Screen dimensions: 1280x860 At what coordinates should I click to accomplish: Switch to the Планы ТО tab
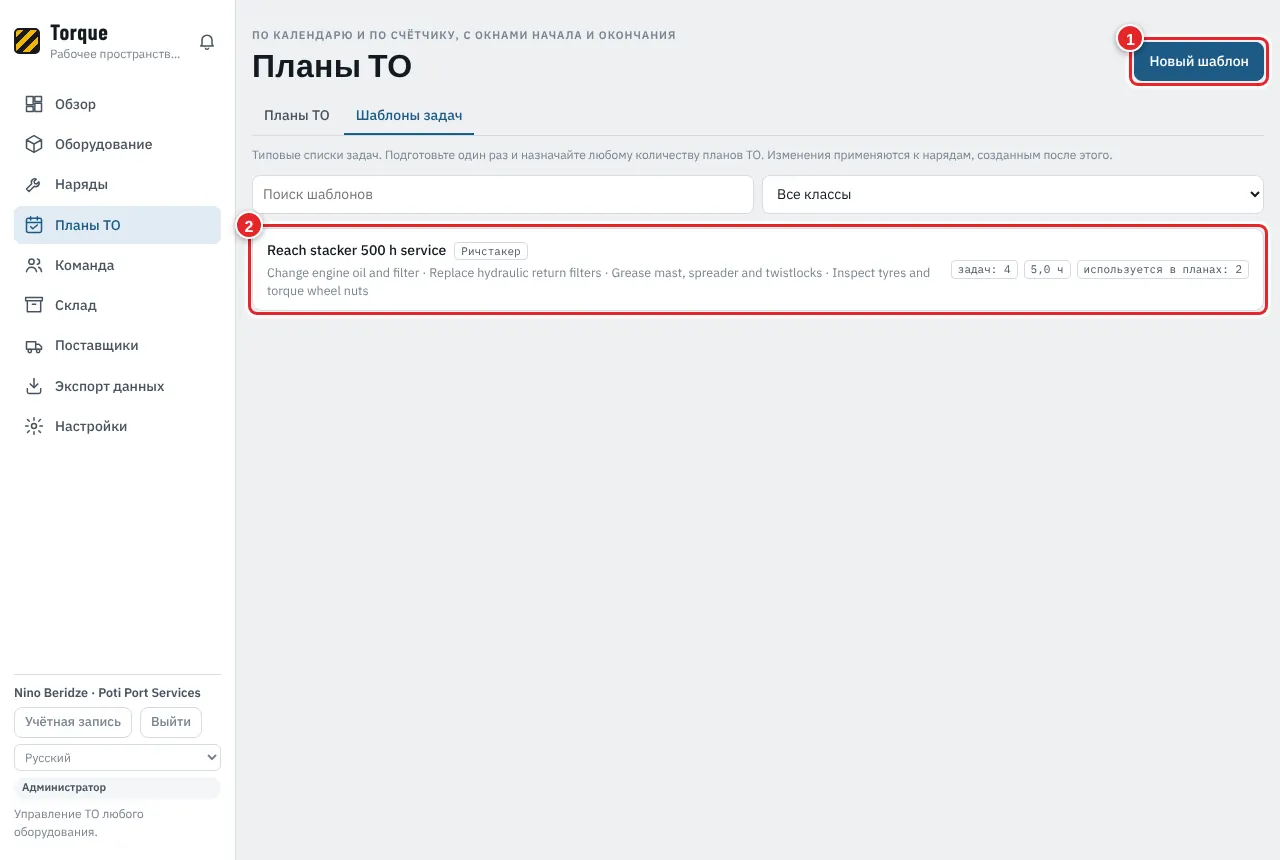pyautogui.click(x=297, y=115)
